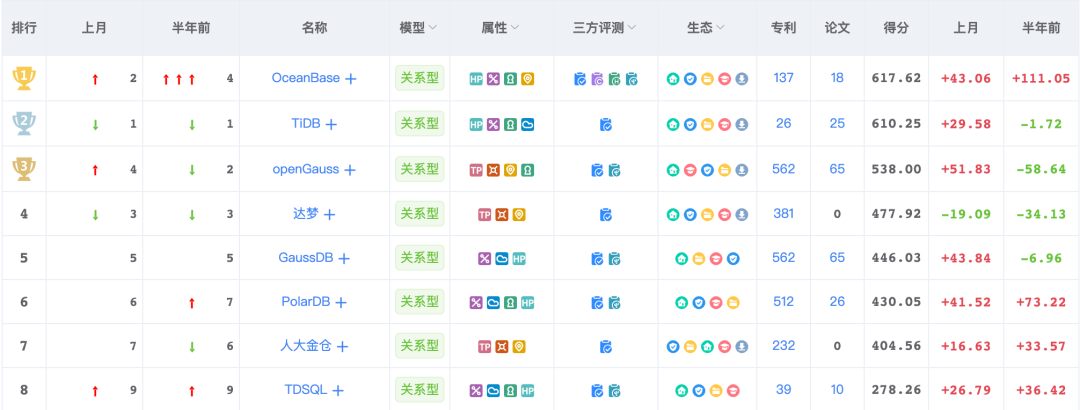The height and width of the screenshot is (410, 1080).
Task: Click the red TP attribute icon in openGauss row
Action: (476, 170)
